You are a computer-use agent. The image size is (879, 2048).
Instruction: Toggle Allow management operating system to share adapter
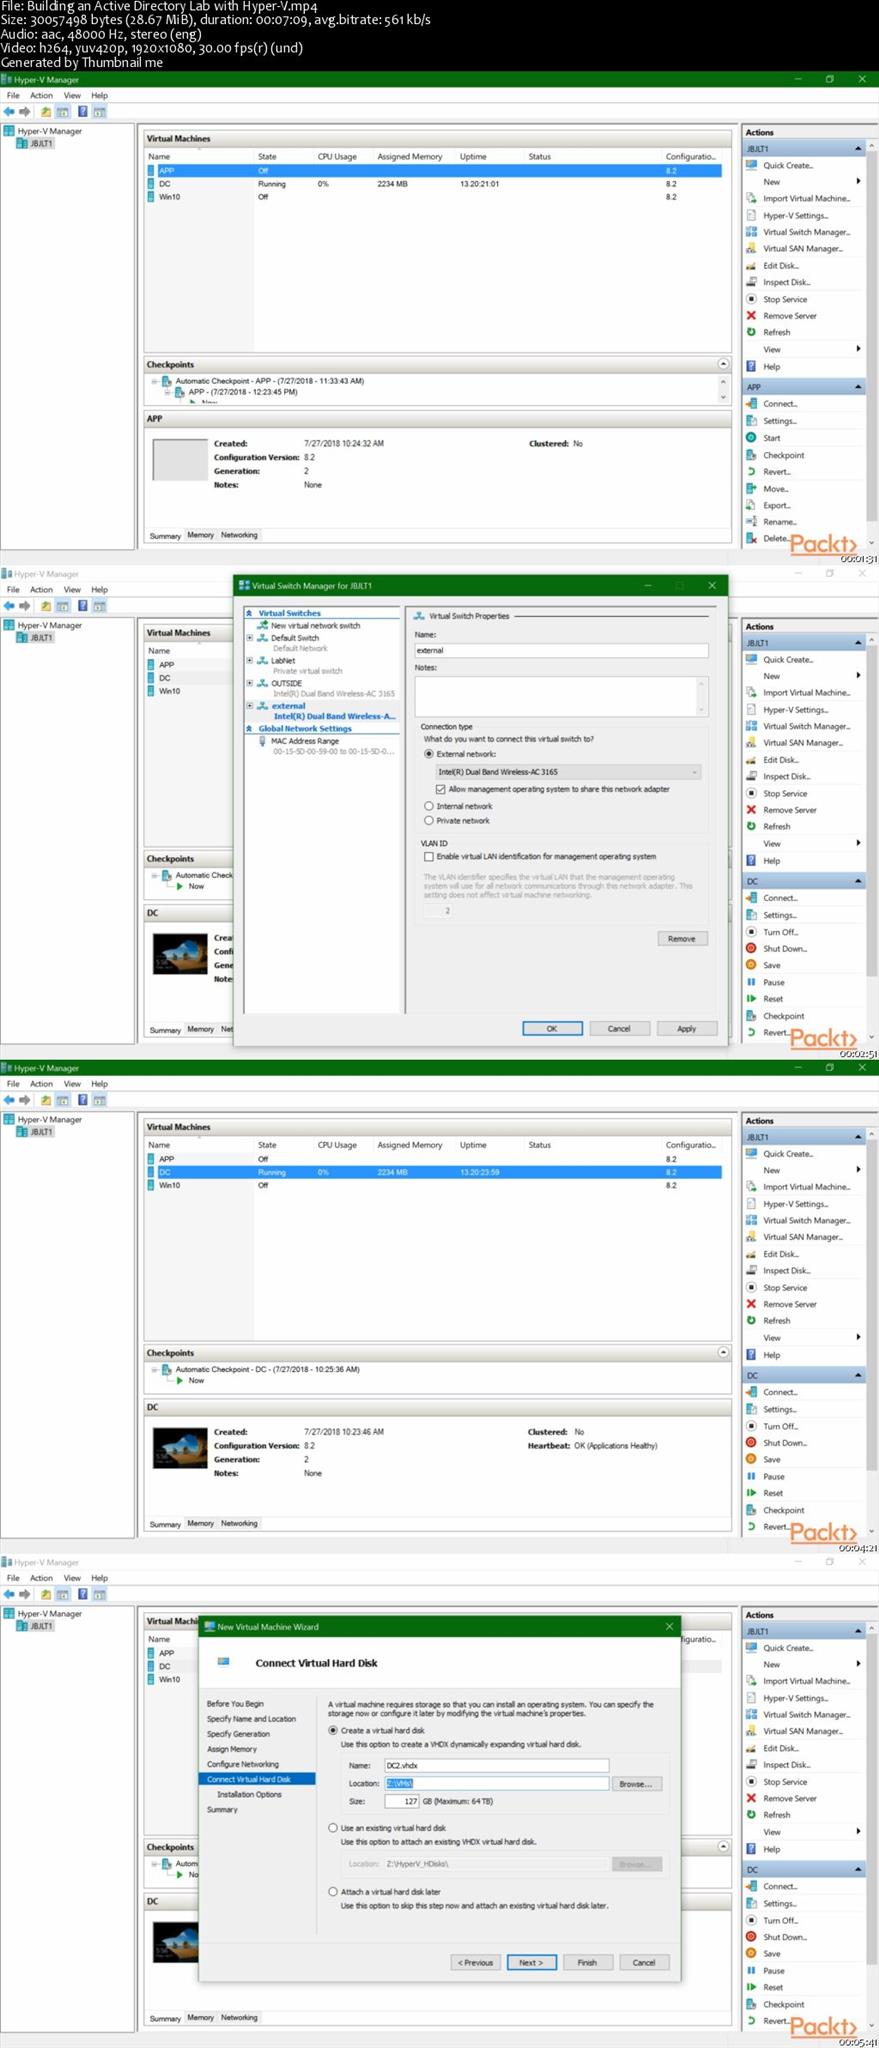point(440,789)
